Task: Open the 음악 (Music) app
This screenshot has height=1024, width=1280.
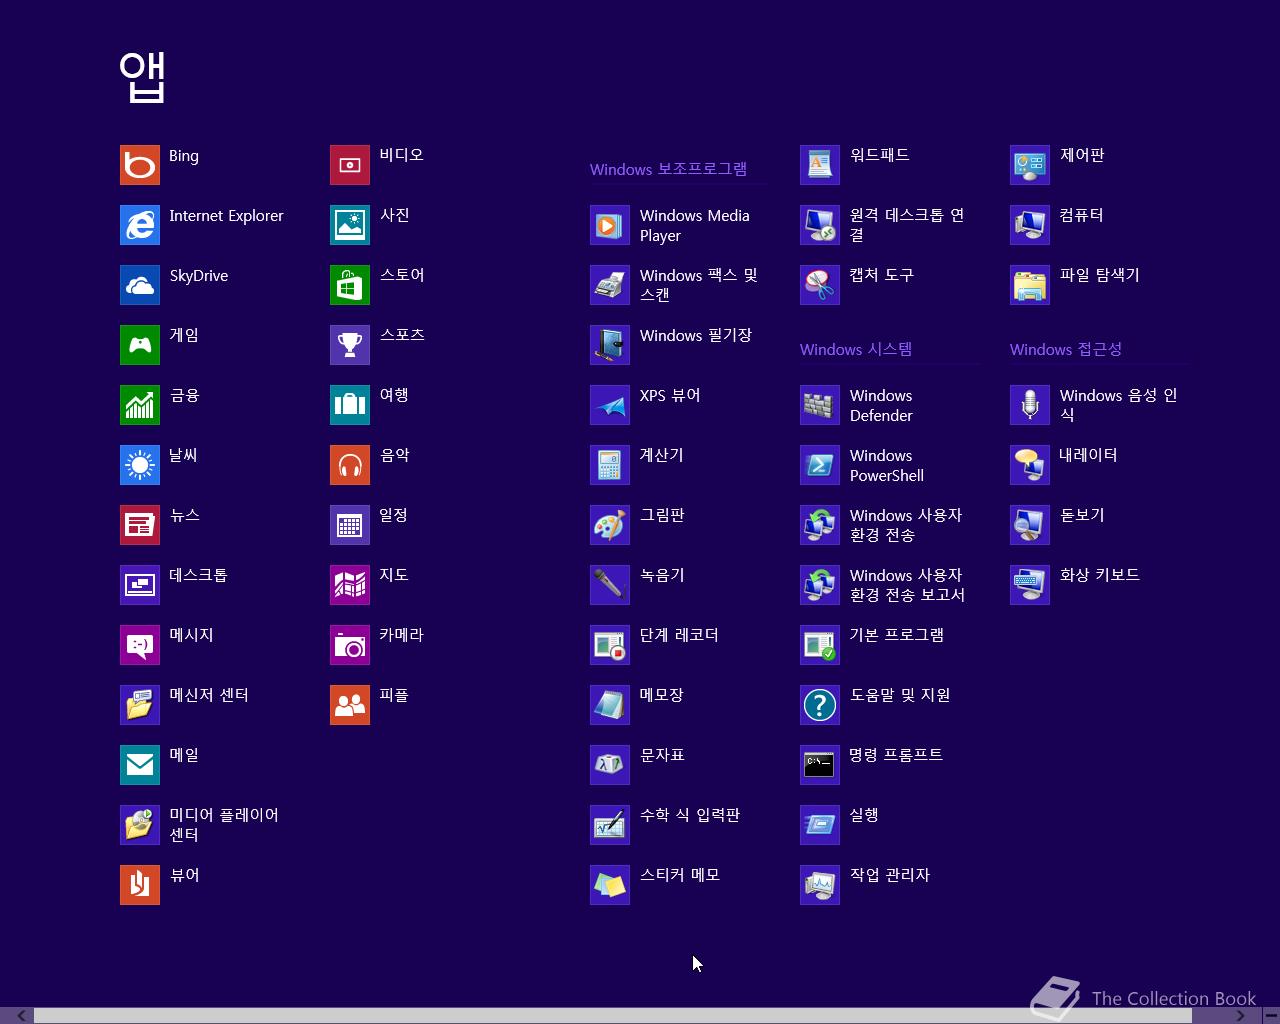Action: pos(371,465)
